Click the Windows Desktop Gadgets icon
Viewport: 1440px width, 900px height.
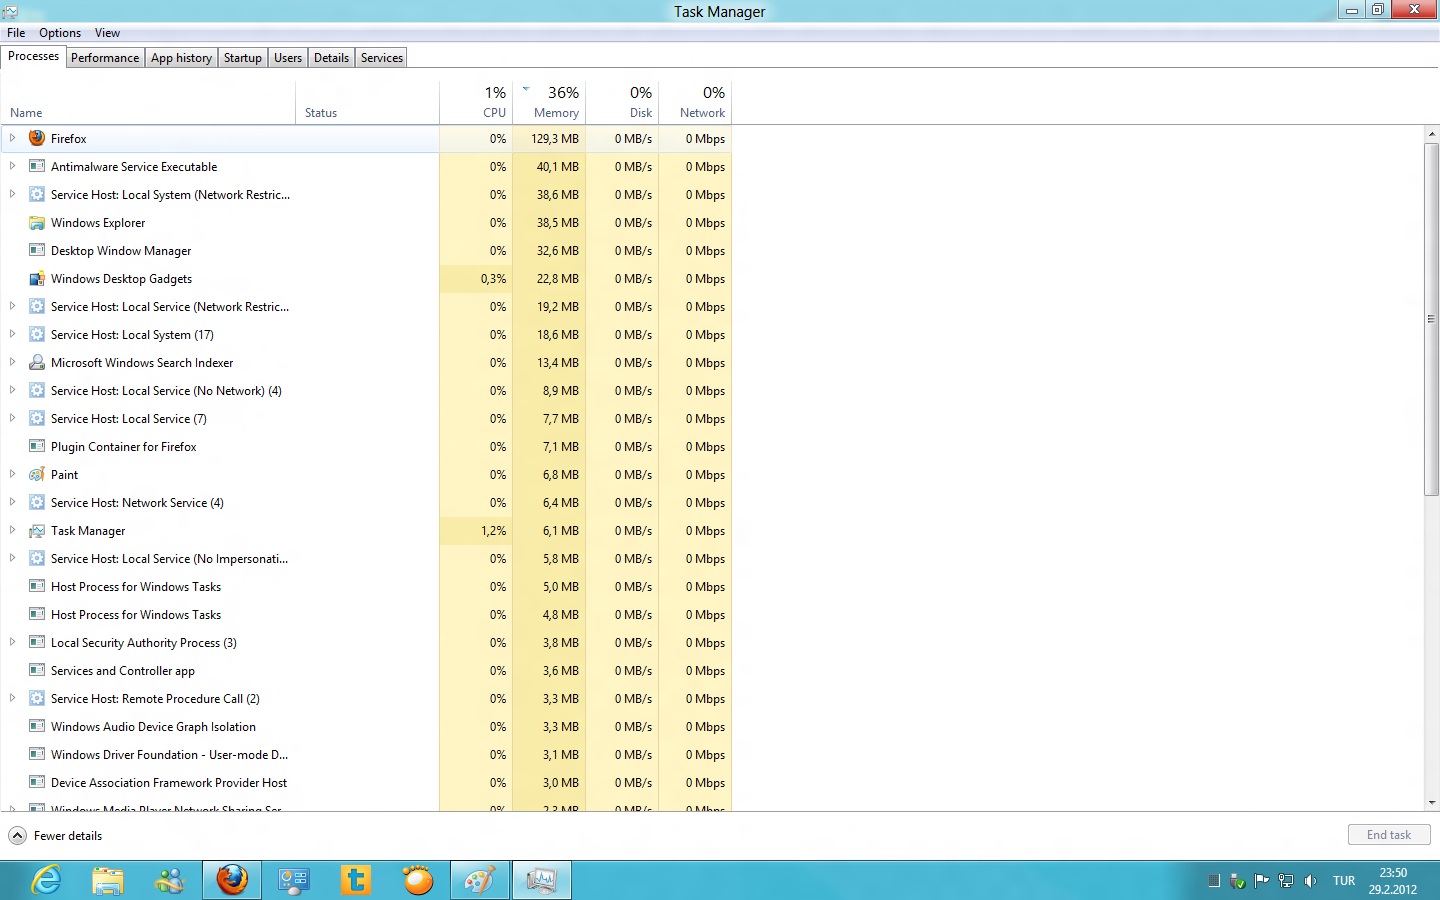tap(37, 278)
